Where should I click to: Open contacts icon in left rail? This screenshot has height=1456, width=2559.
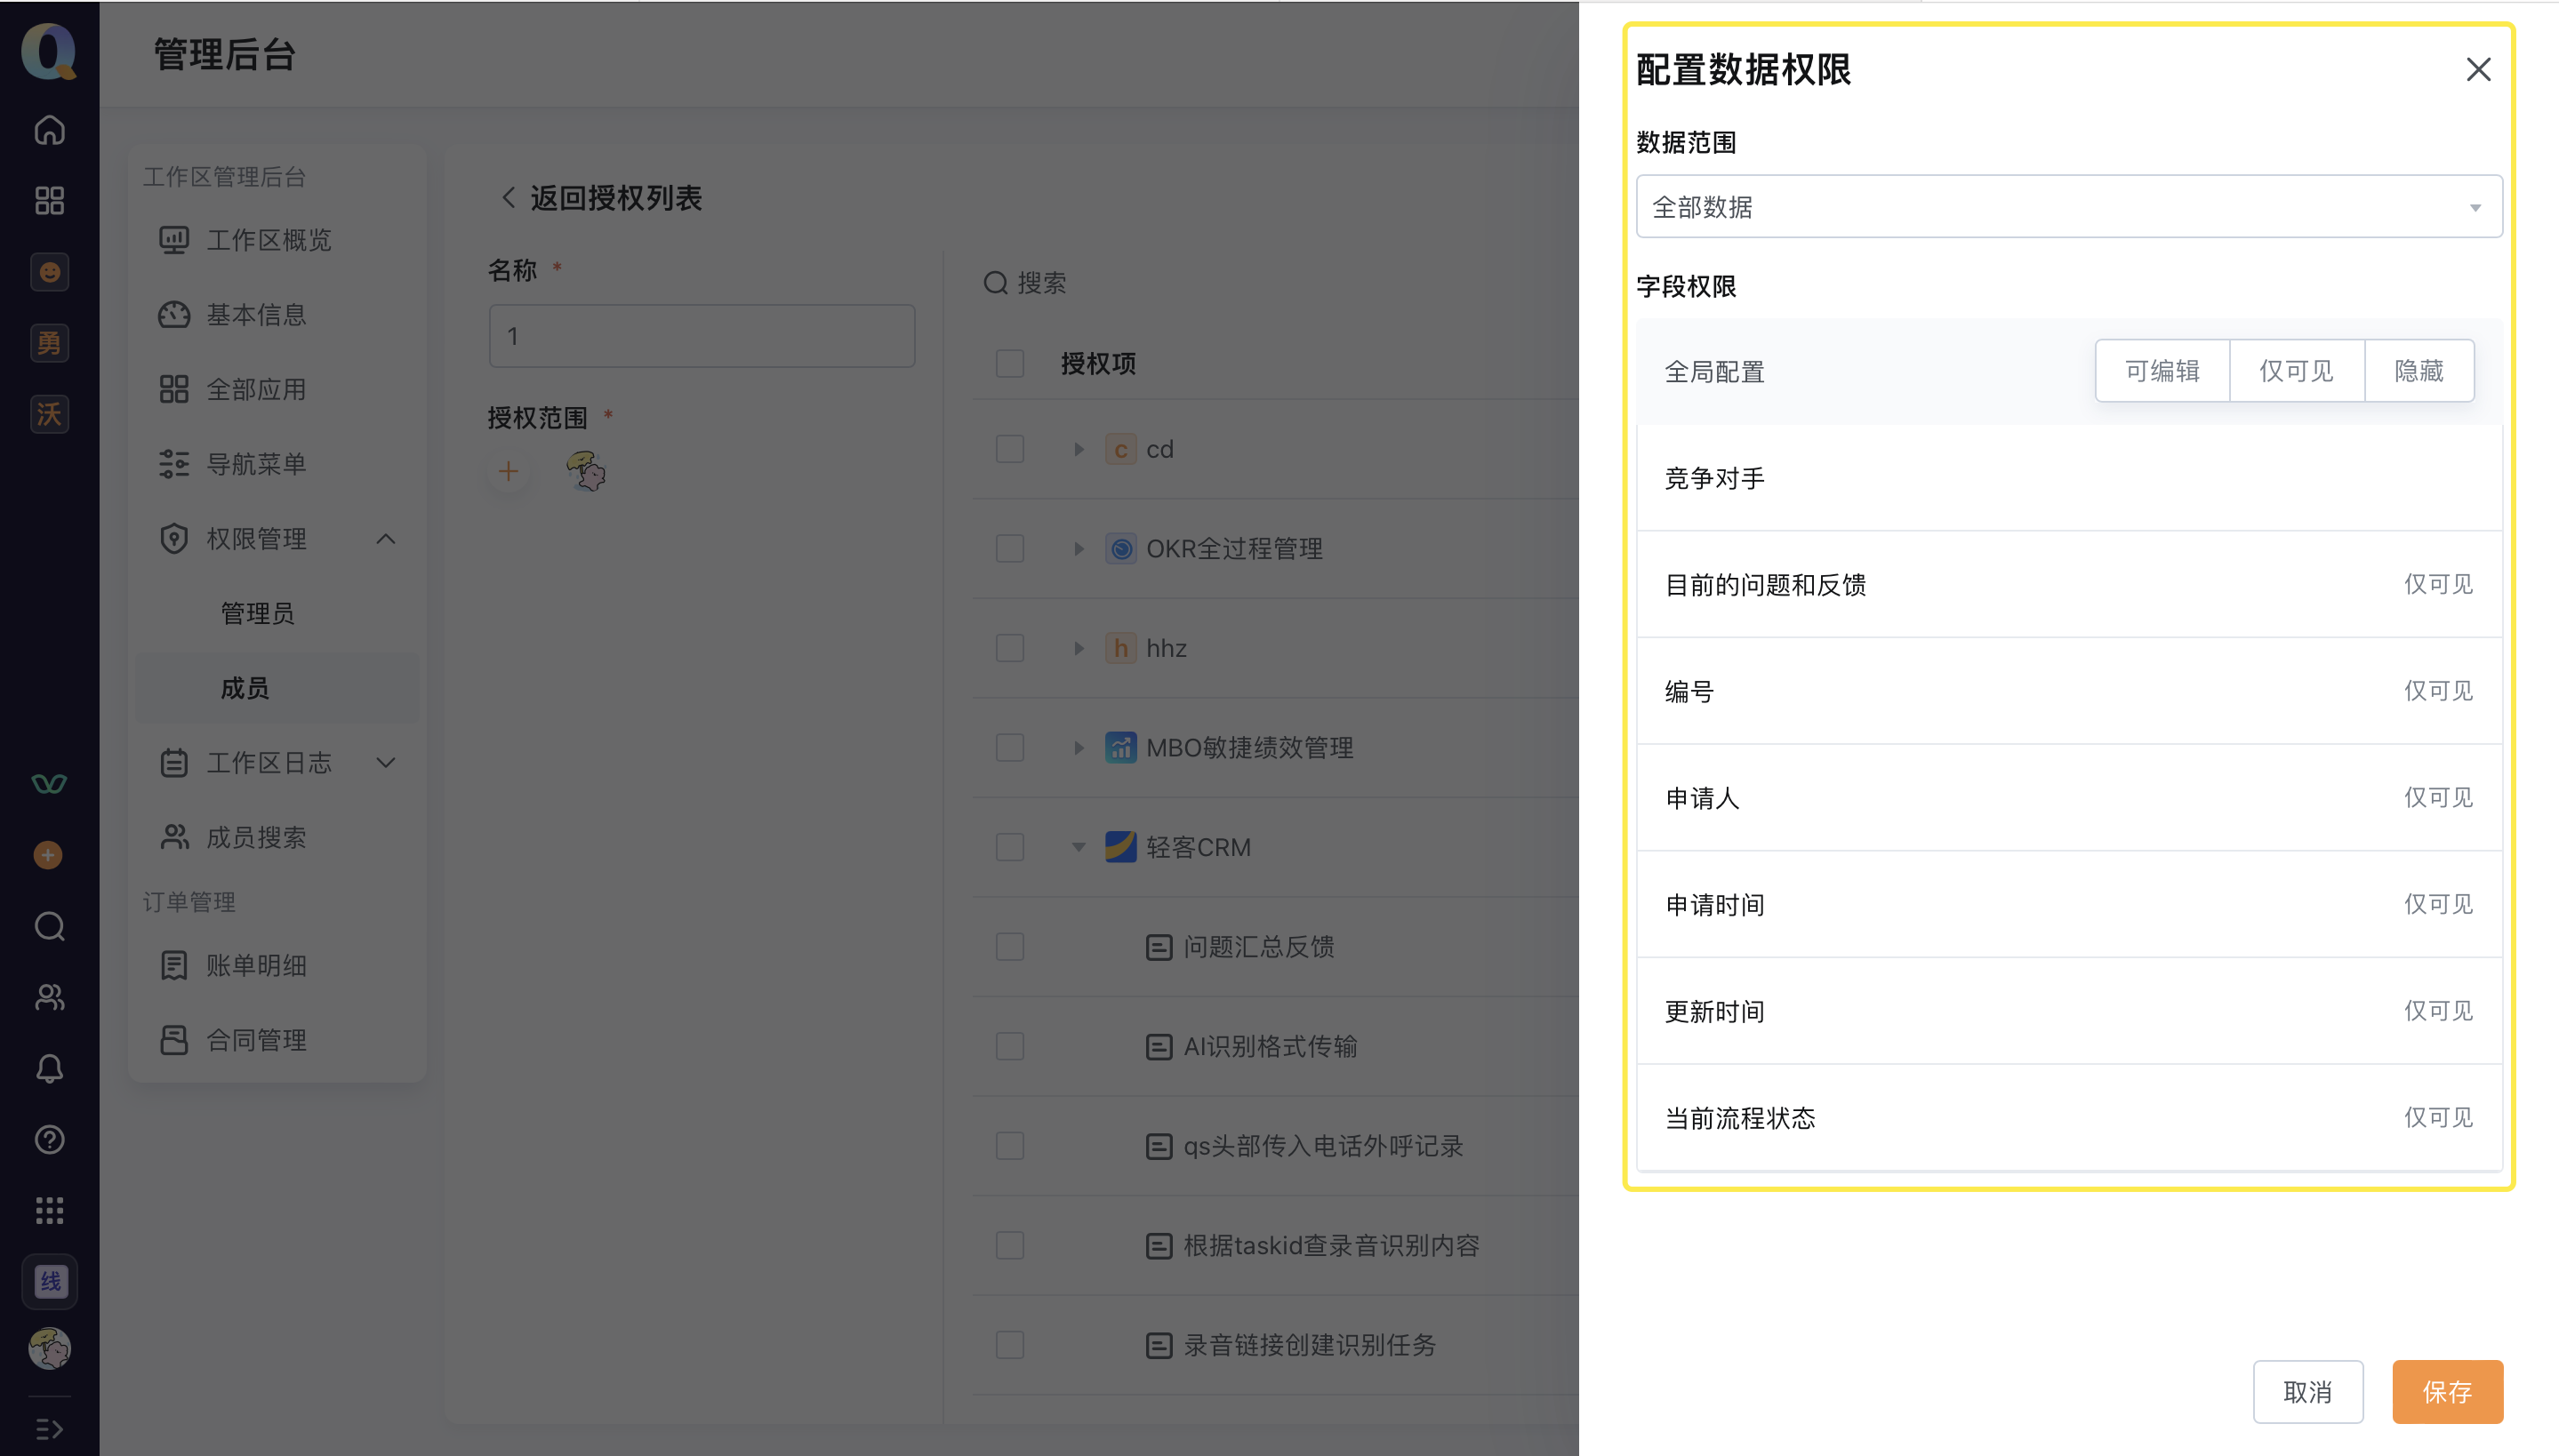pyautogui.click(x=49, y=997)
